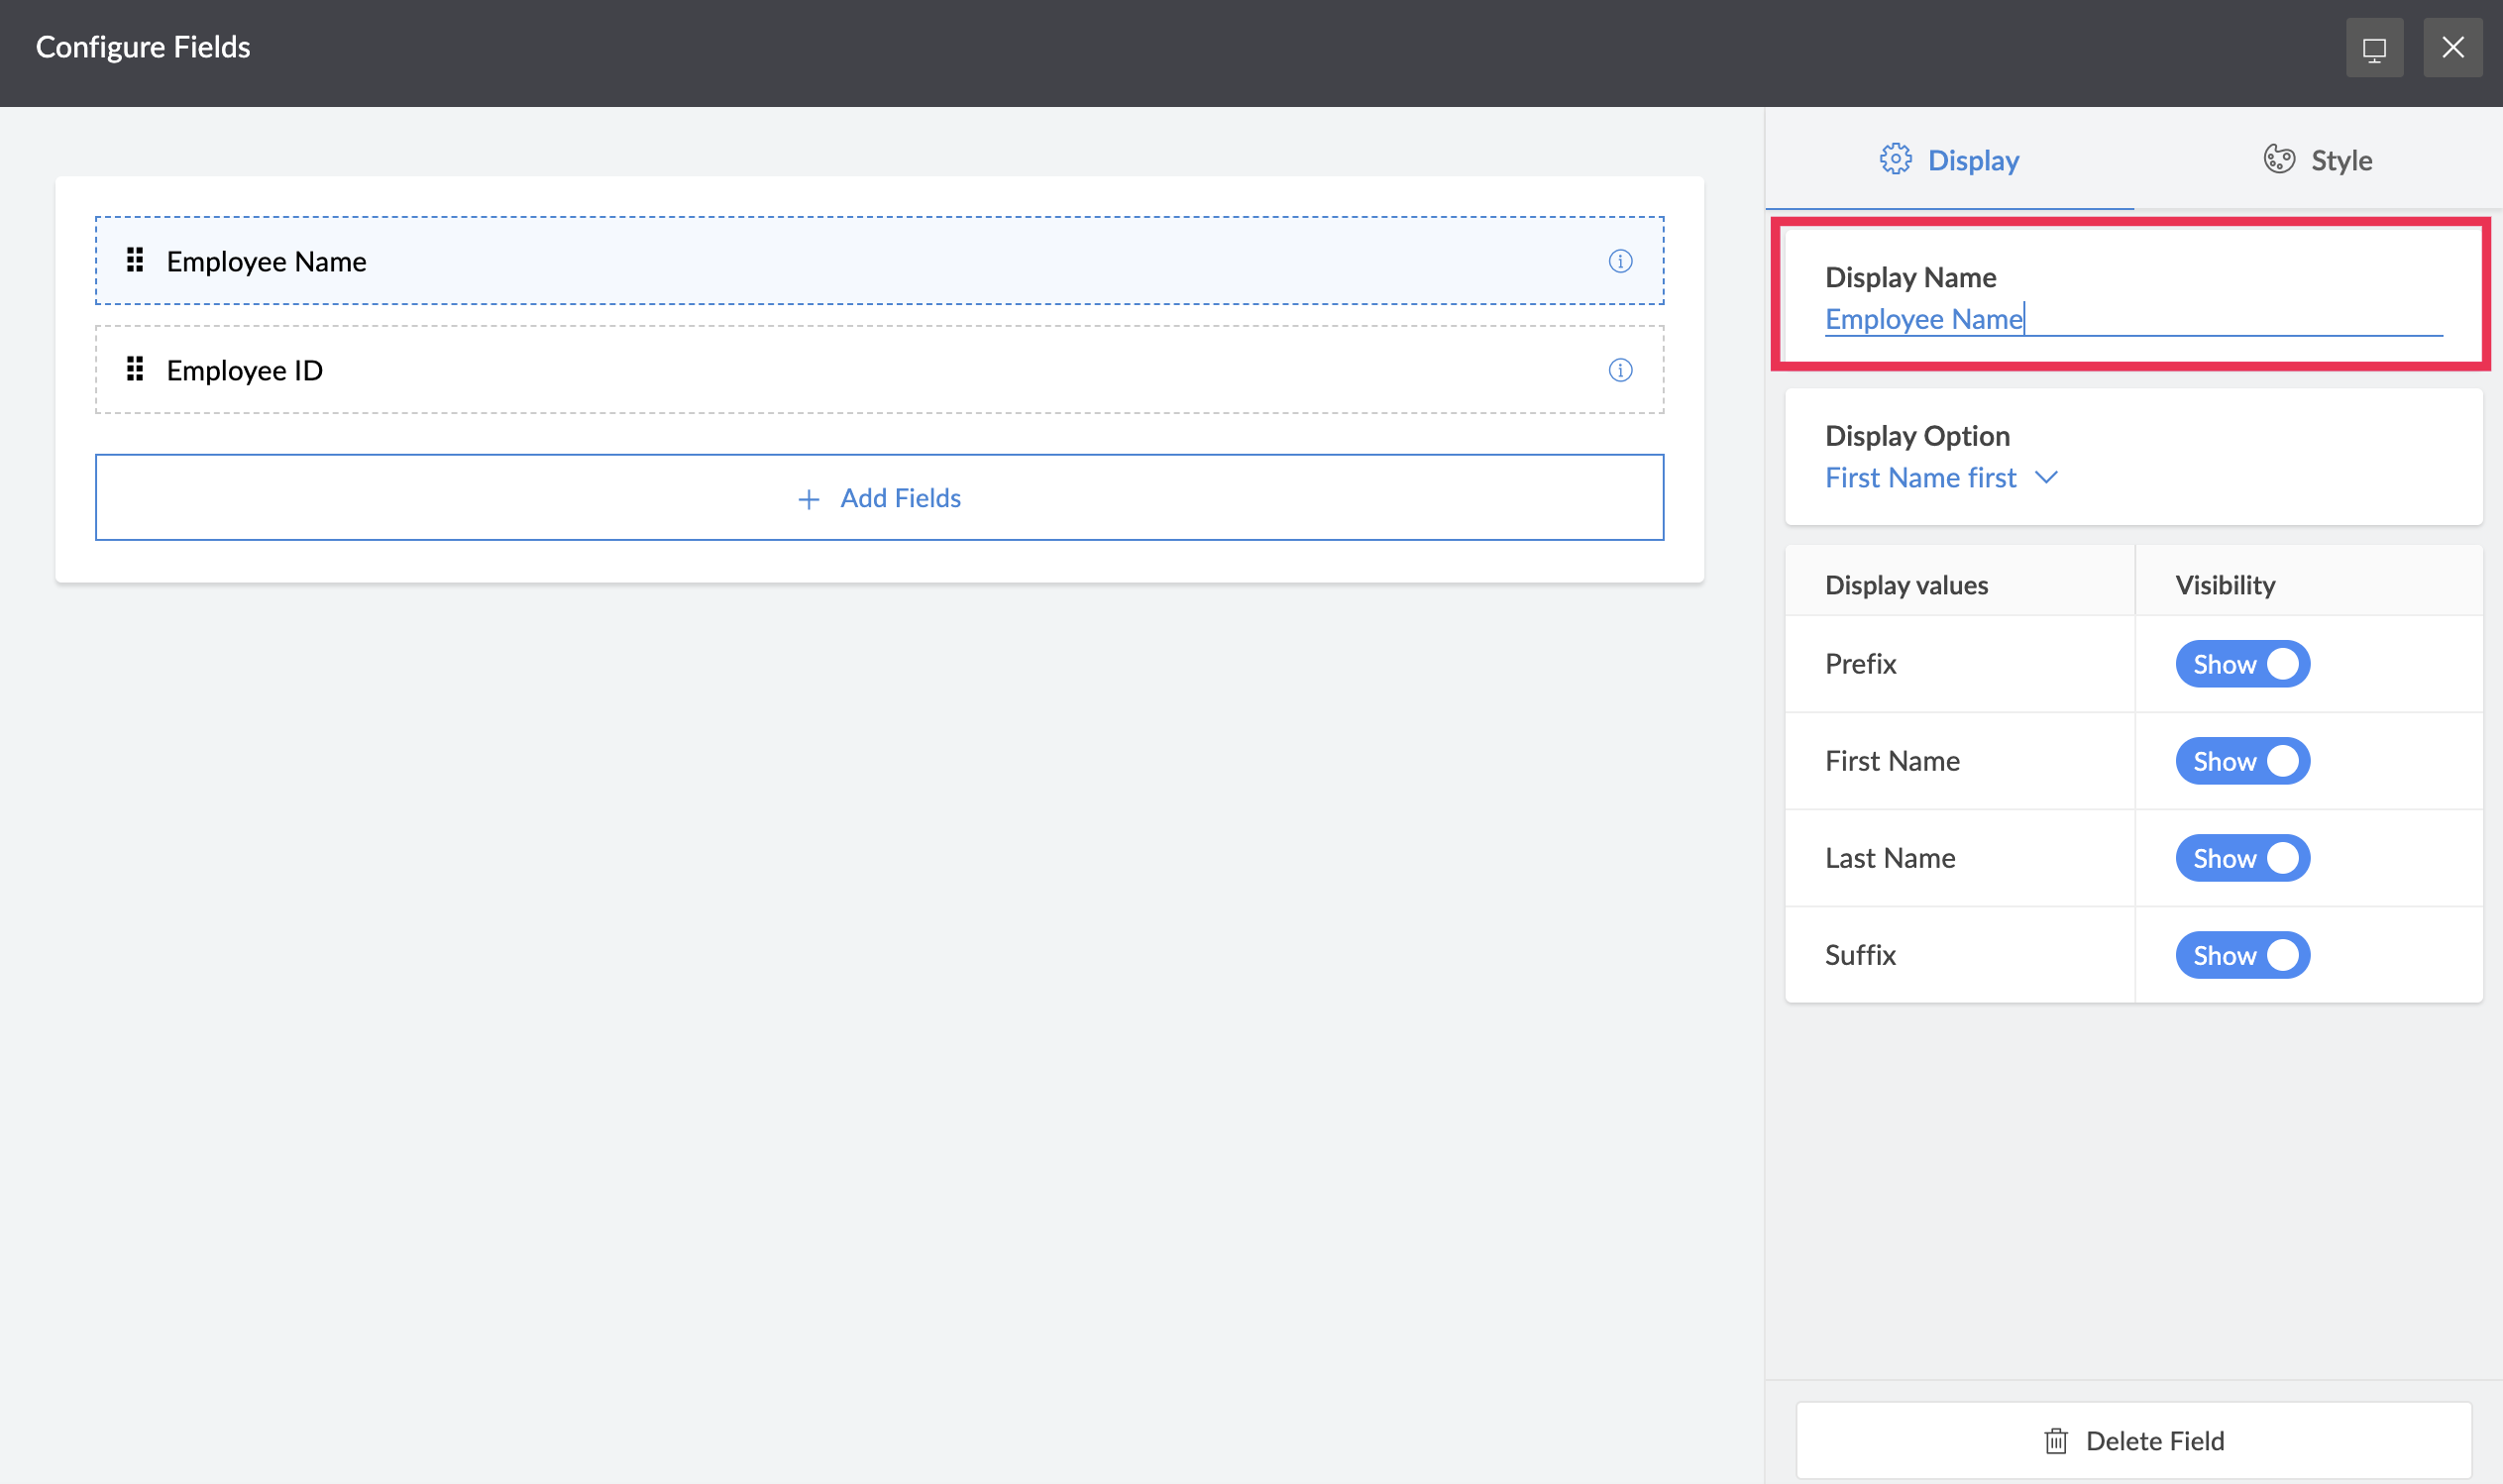Click the Employee ID drag handle icon
The image size is (2503, 1484).
[x=135, y=370]
